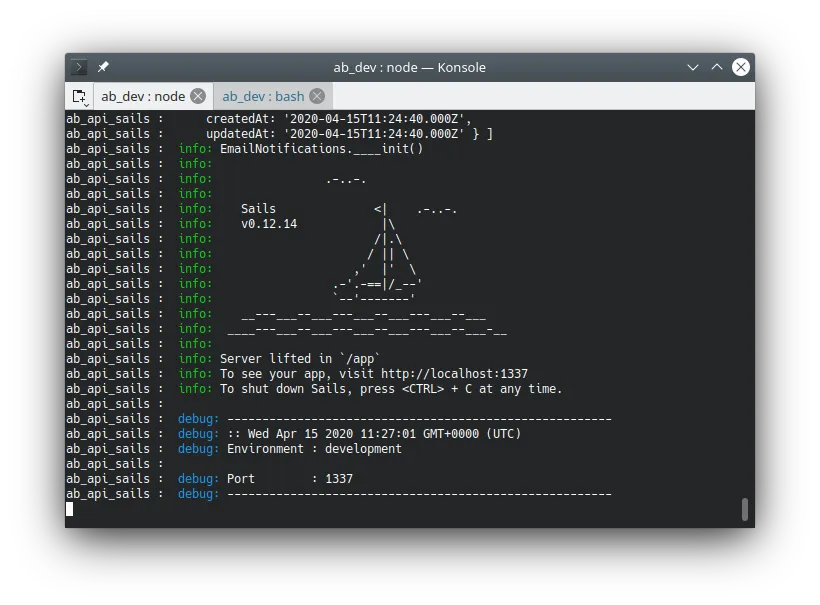This screenshot has height=605, width=820.
Task: Close the ab_dev : bash tab
Action: point(317,96)
